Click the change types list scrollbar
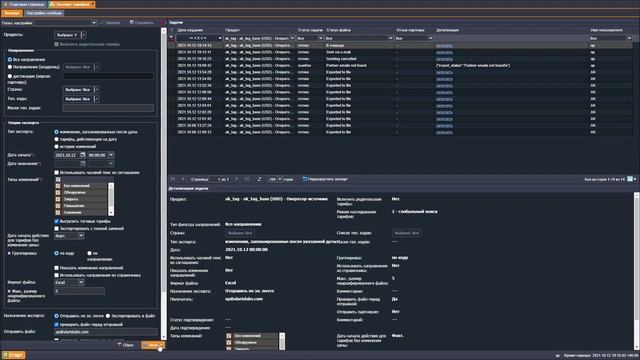 click(111, 199)
